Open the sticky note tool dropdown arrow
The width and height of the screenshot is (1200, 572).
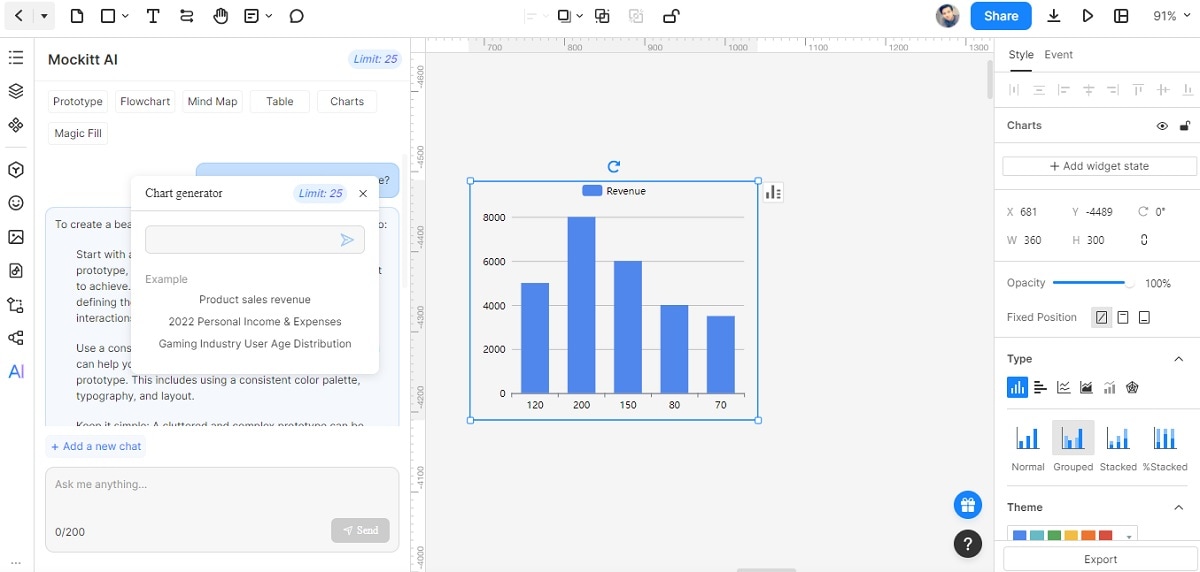[268, 16]
